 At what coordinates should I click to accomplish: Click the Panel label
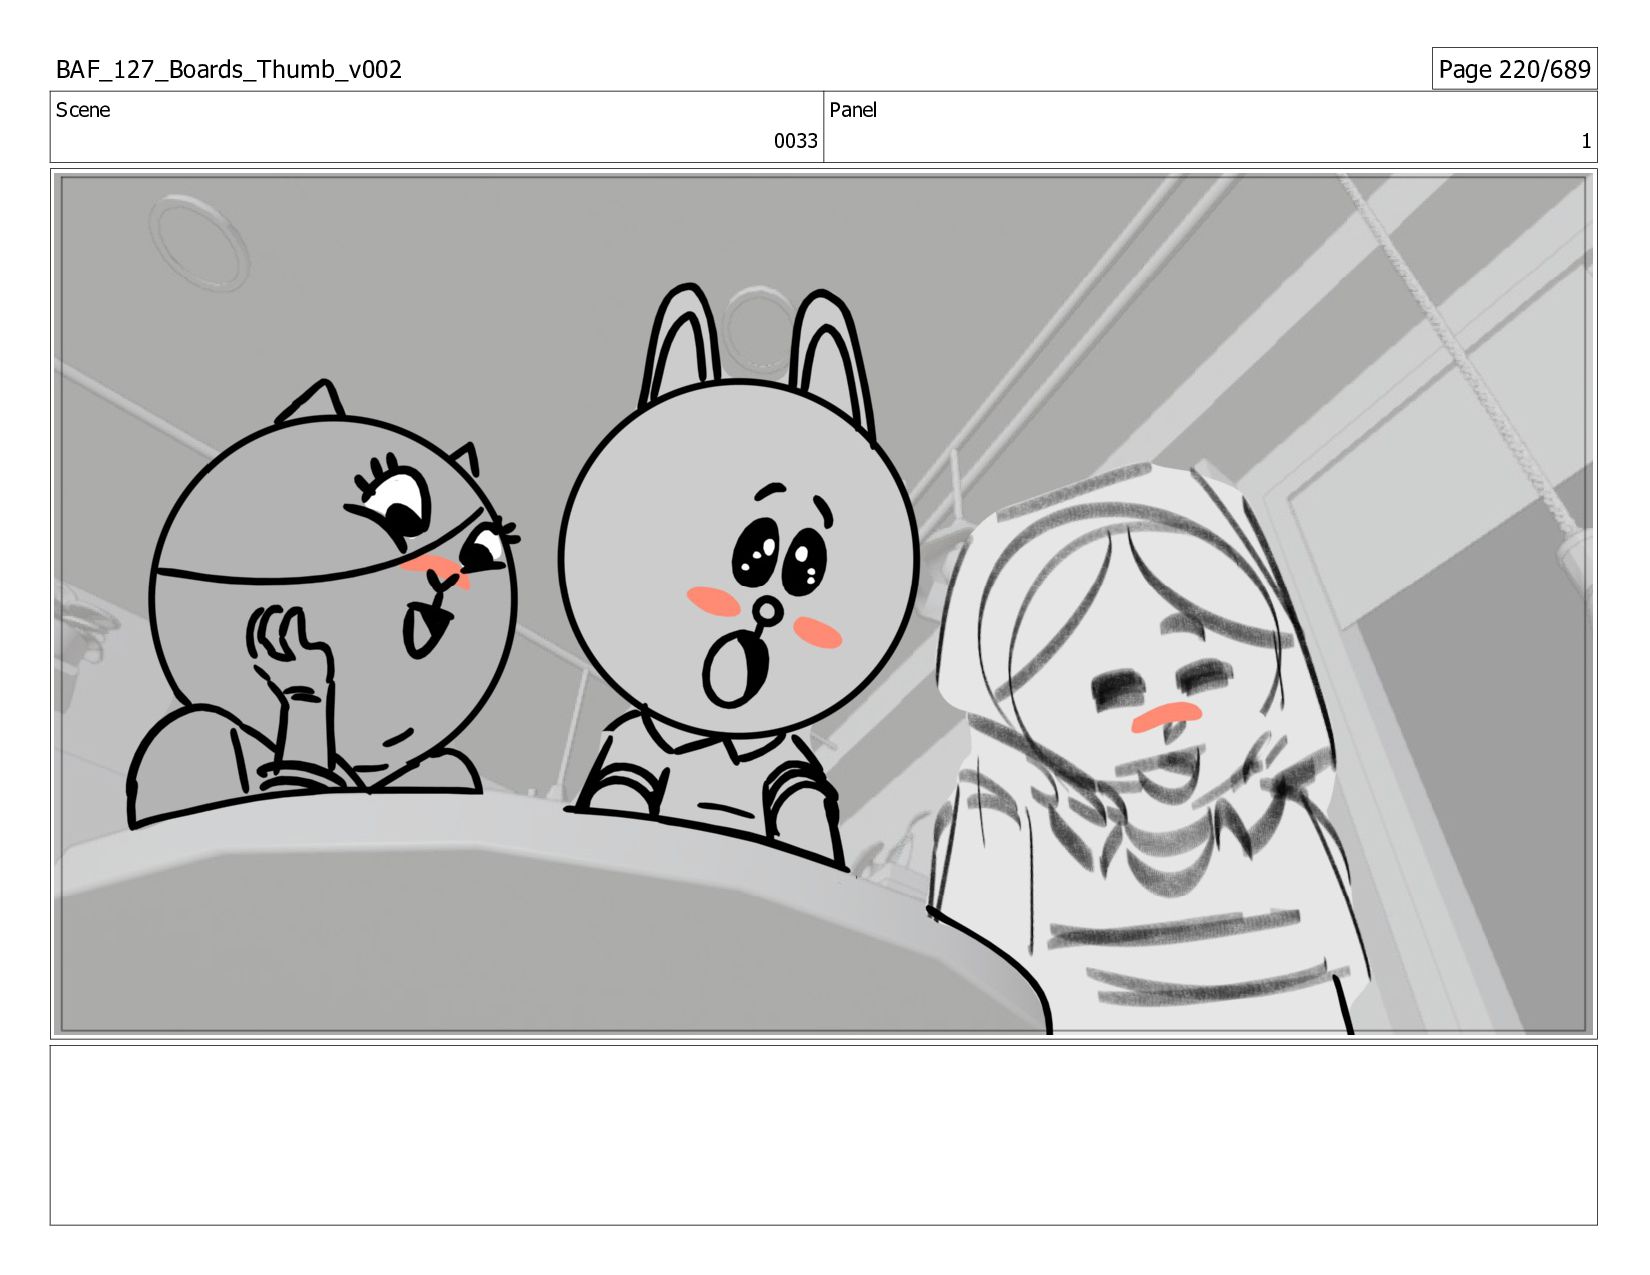click(x=853, y=110)
